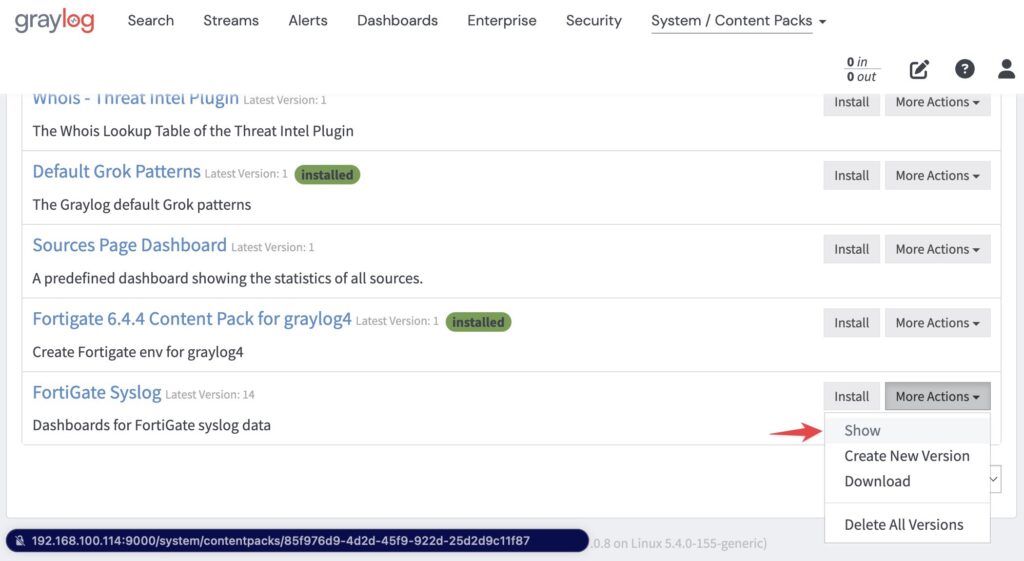Click the page size dropdown behind the menu
1024x561 pixels.
995,479
